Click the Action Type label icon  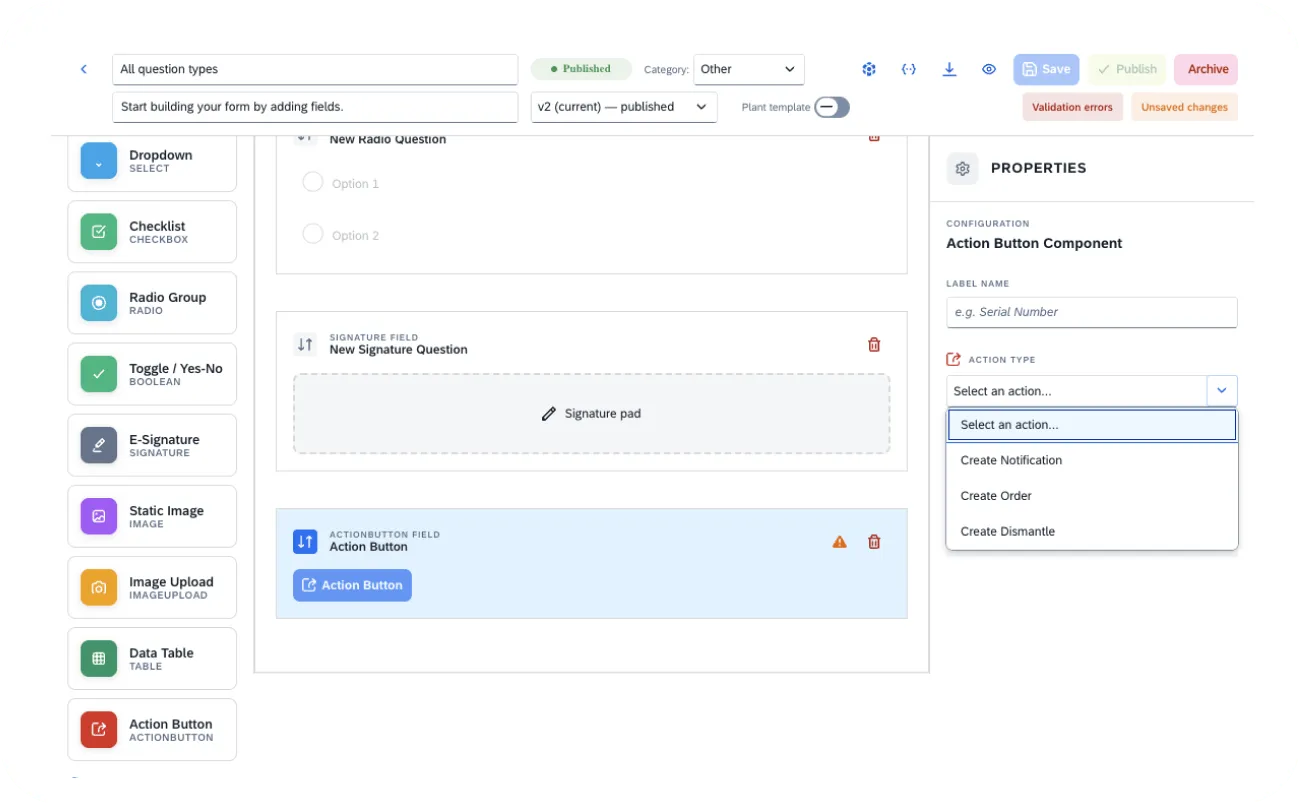pyautogui.click(x=953, y=359)
